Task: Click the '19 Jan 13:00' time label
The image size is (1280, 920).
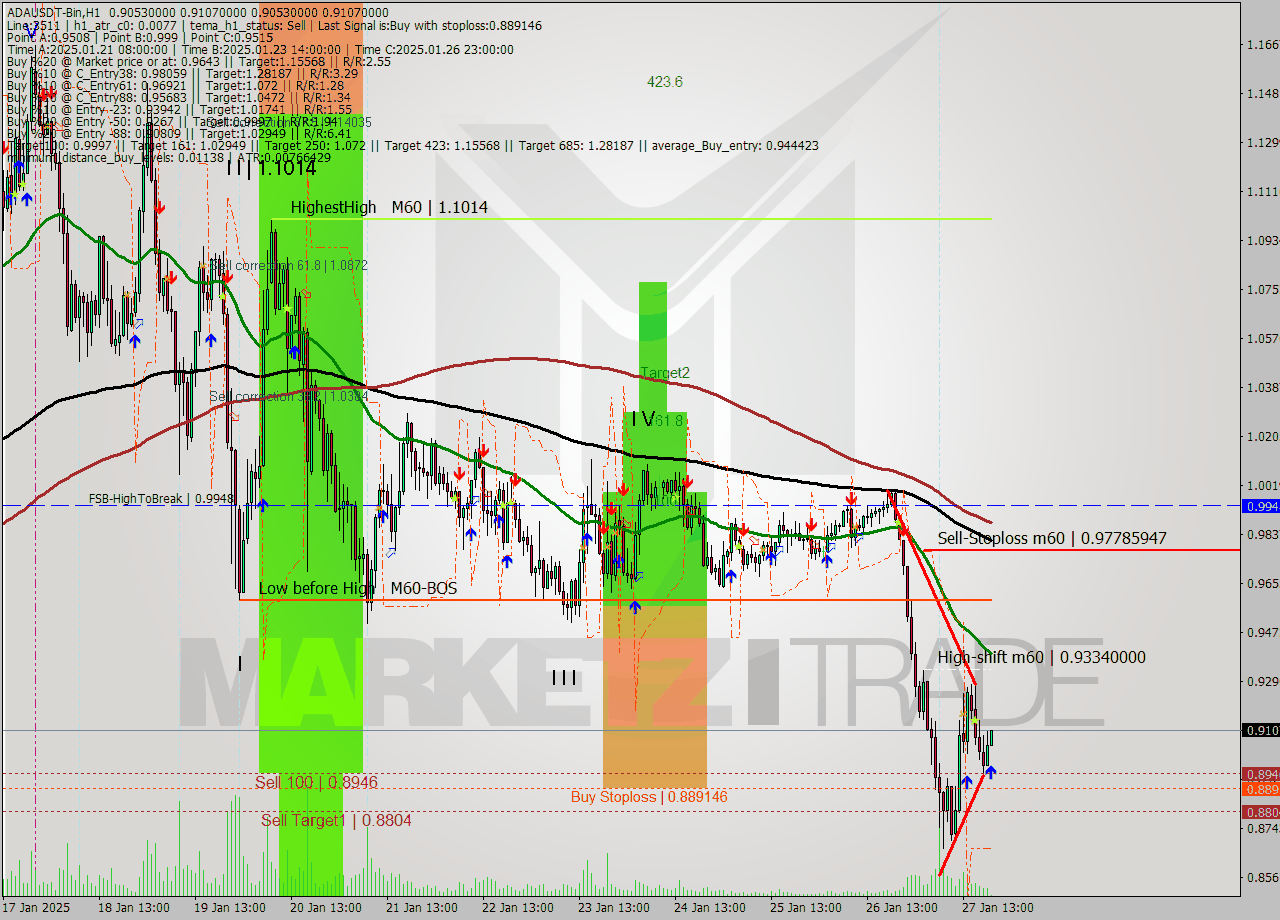Action: point(229,908)
